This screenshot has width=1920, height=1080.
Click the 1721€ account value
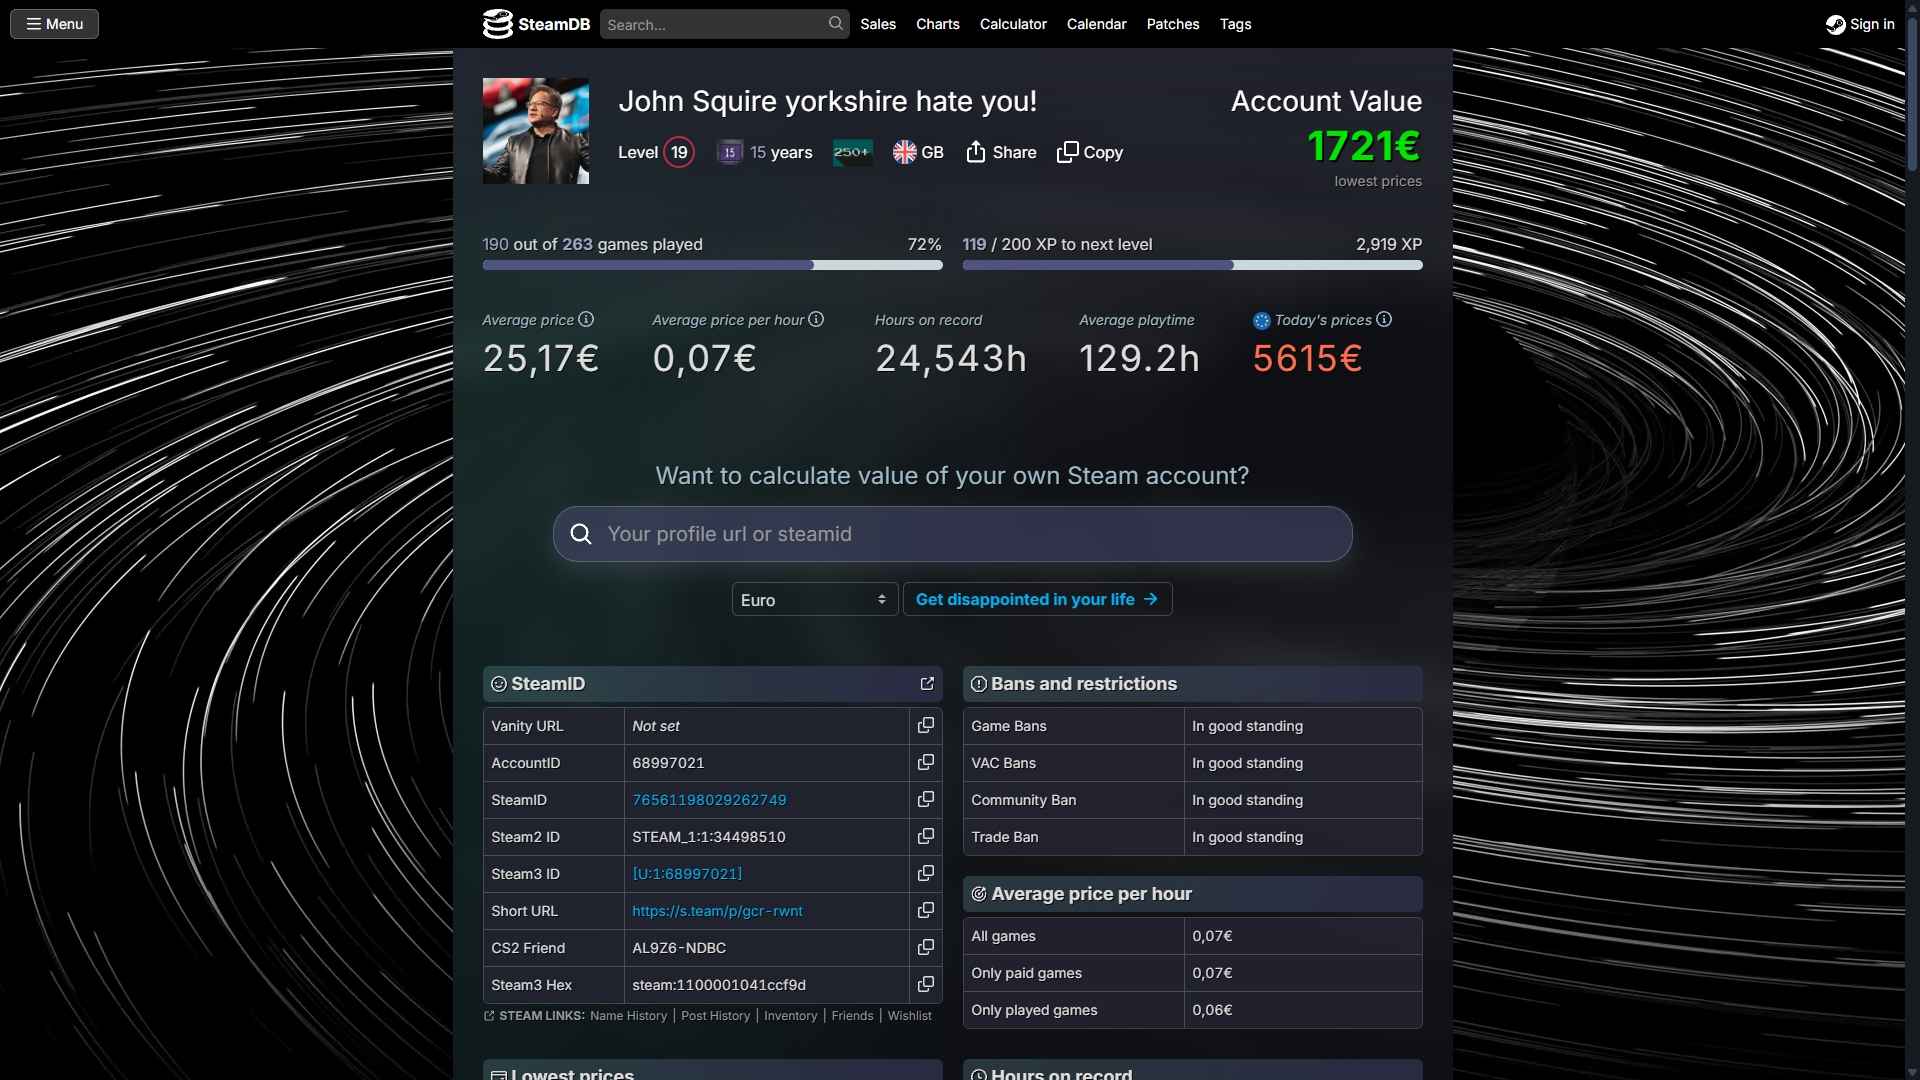(1364, 146)
